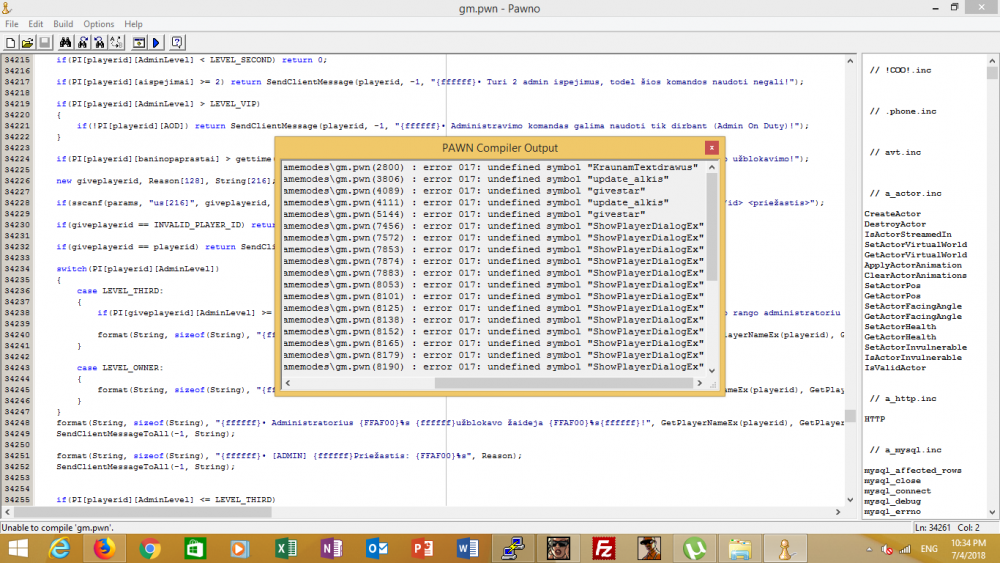Open file using the folder icon
The image size is (1000, 563).
pos(27,43)
